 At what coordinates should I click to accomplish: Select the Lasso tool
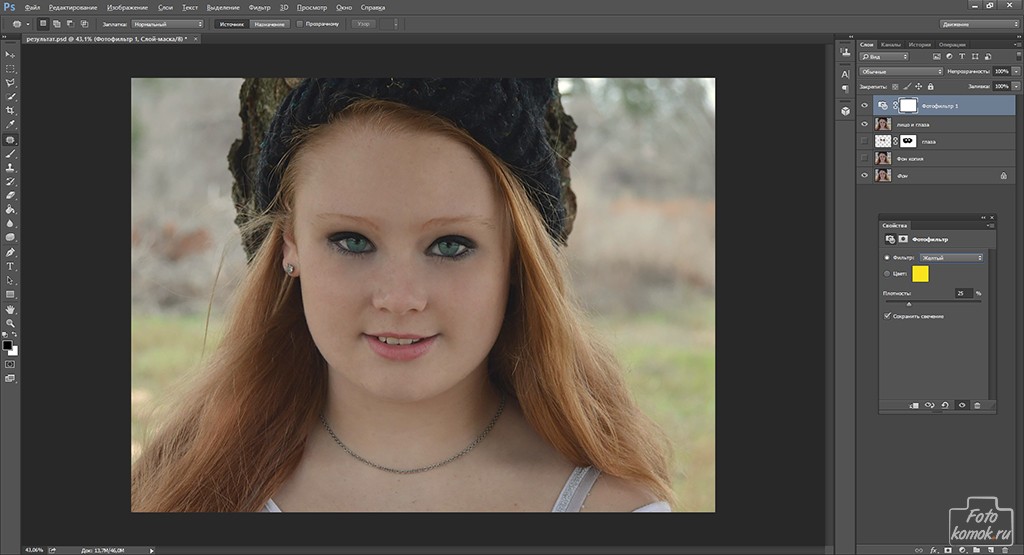coord(10,83)
